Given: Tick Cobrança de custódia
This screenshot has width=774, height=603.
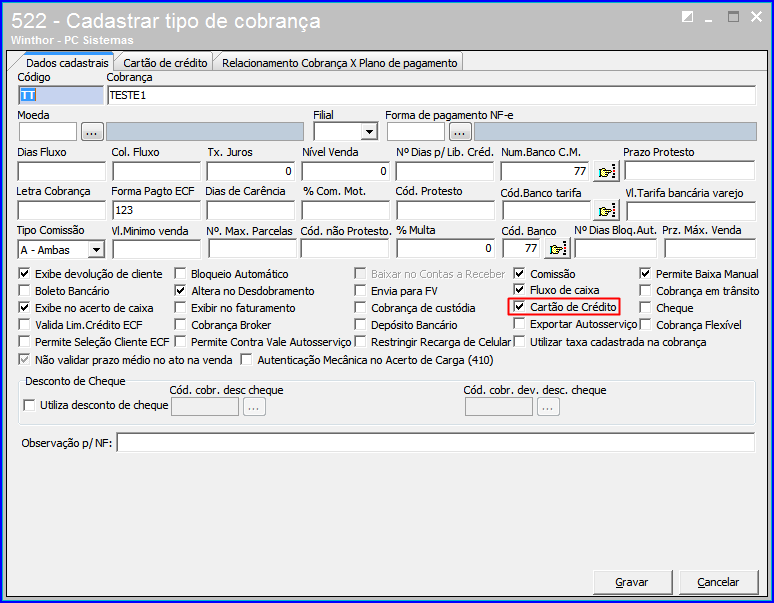Looking at the screenshot, I should coord(360,307).
